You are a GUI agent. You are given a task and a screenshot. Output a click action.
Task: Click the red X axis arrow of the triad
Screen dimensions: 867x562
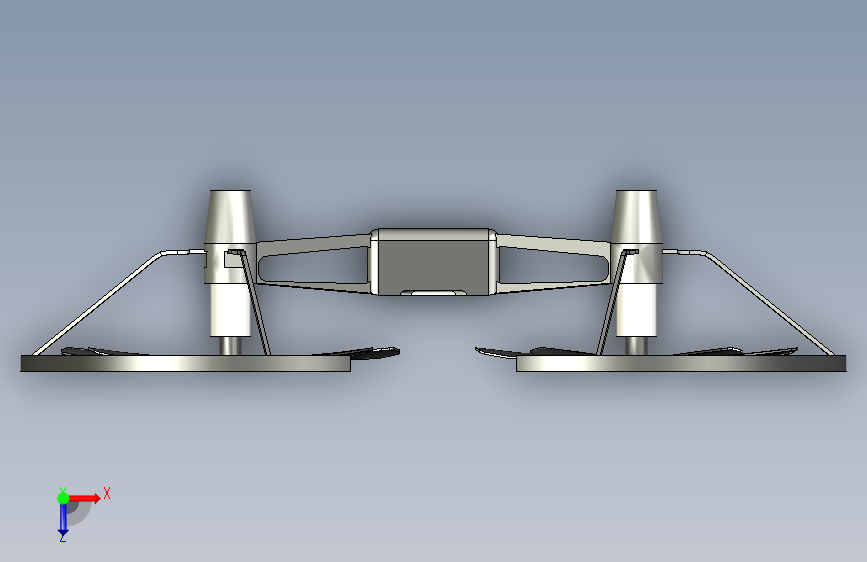click(84, 498)
